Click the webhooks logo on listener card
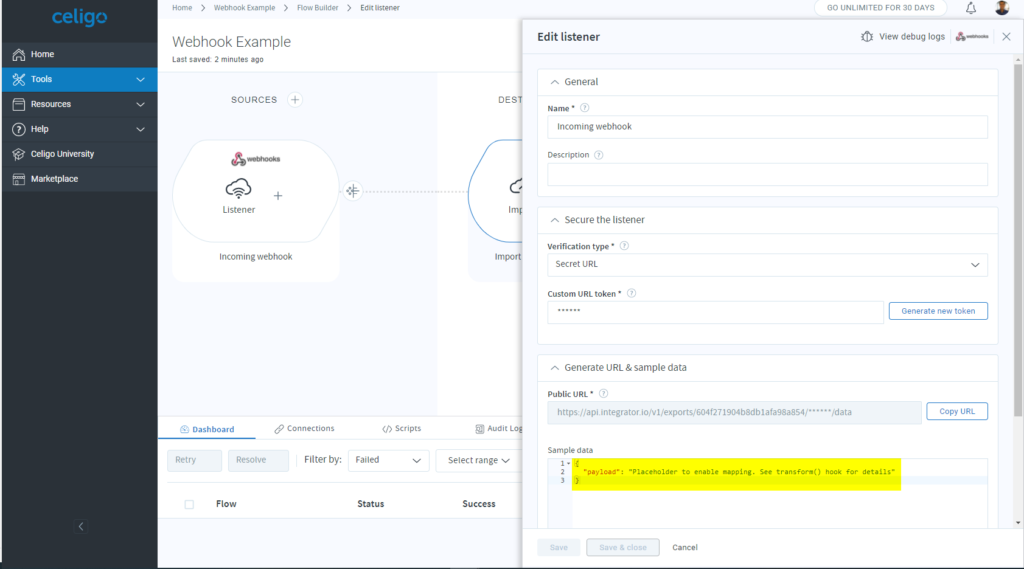The width and height of the screenshot is (1024, 569). point(255,159)
